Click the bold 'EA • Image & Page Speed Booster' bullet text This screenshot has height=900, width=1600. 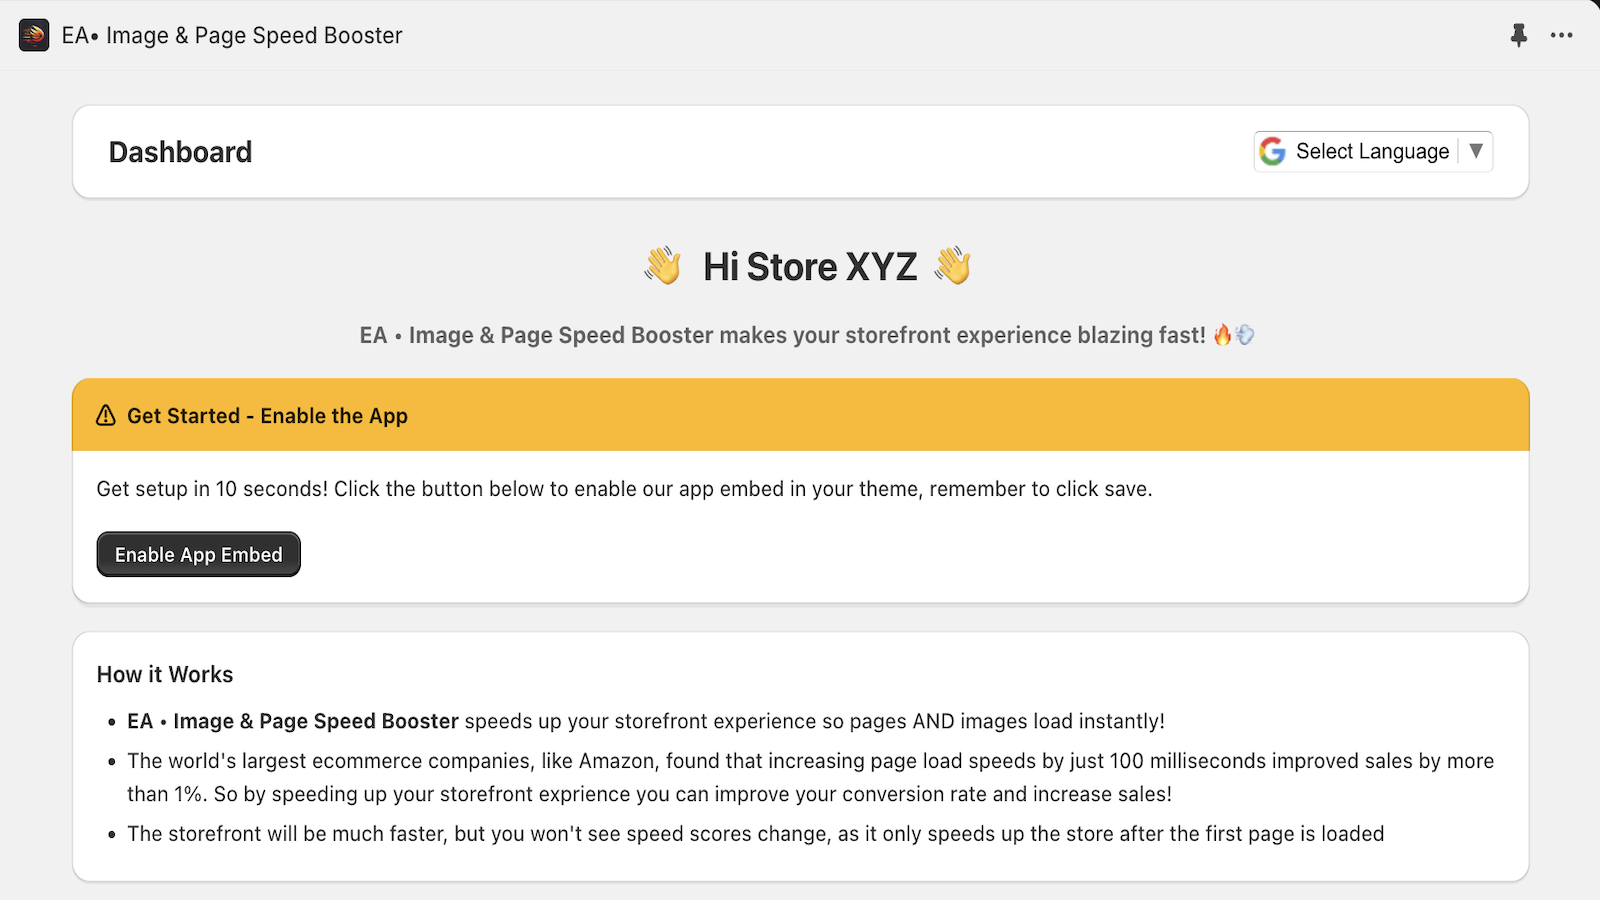click(x=293, y=722)
